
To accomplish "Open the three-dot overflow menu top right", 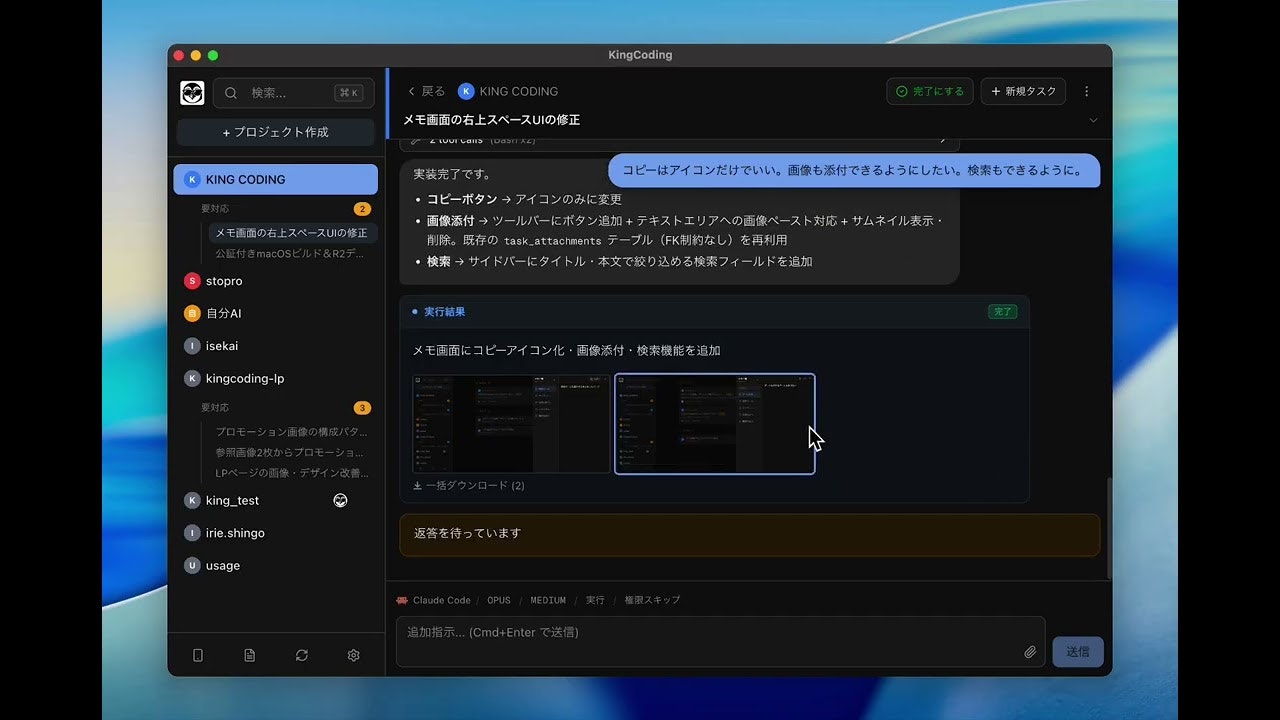I will (x=1087, y=91).
